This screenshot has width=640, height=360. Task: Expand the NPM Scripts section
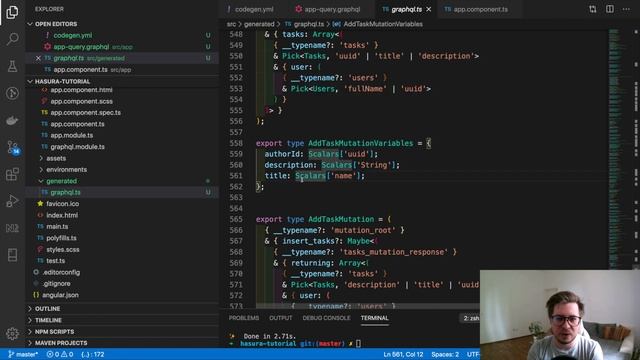pyautogui.click(x=54, y=331)
